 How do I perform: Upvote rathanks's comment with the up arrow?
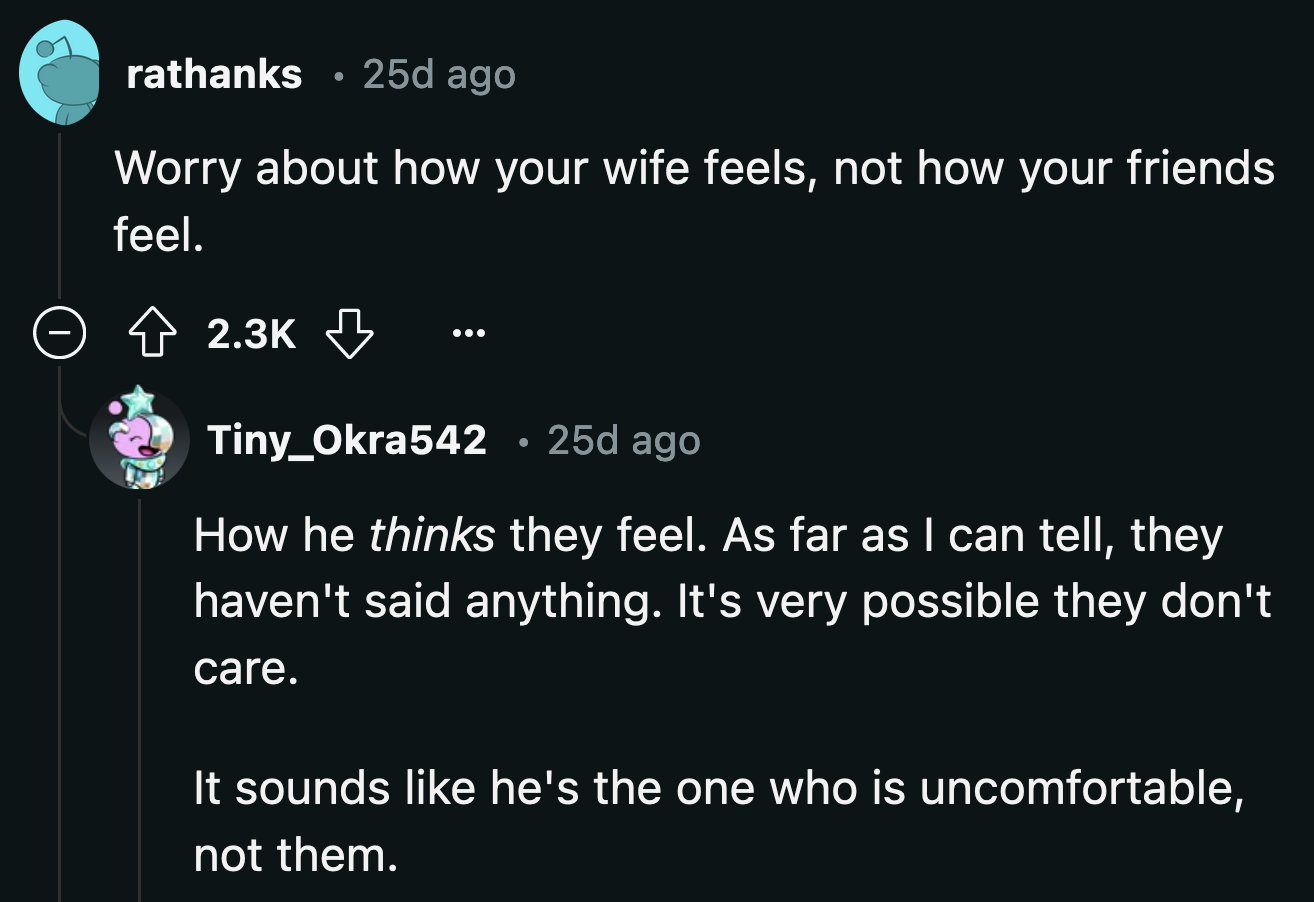pos(151,334)
